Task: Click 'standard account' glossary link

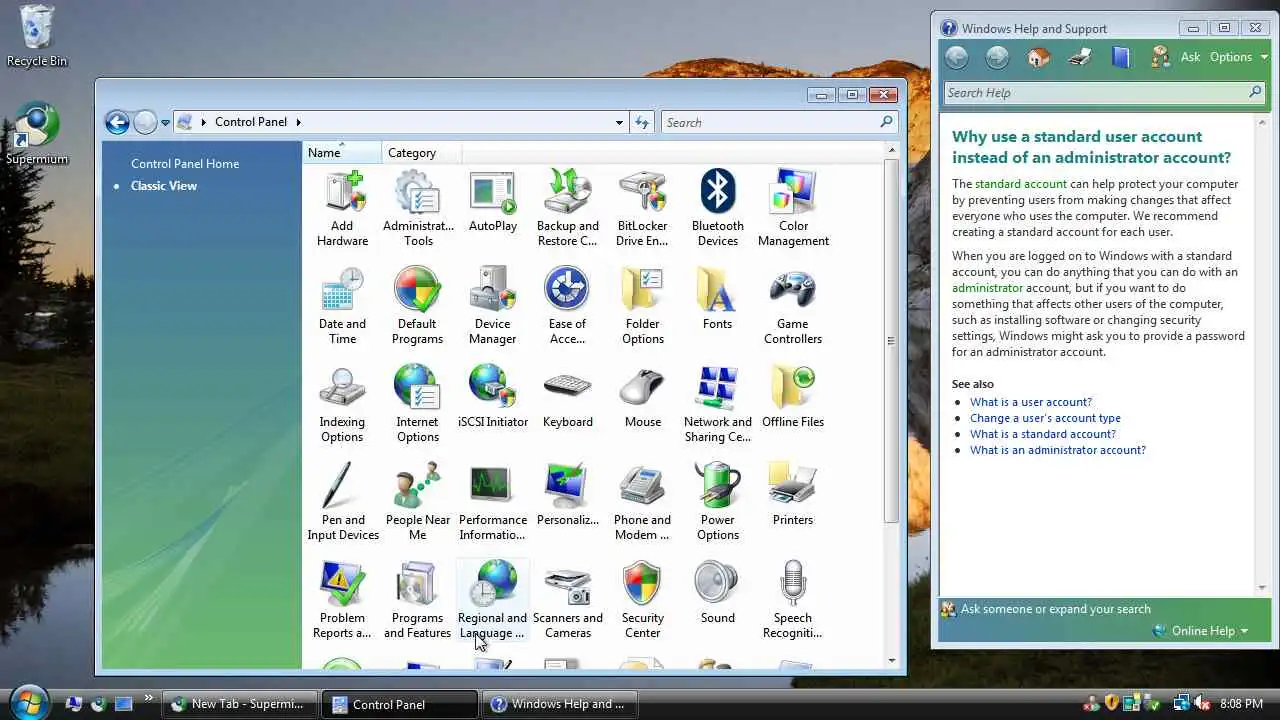Action: pos(1021,184)
